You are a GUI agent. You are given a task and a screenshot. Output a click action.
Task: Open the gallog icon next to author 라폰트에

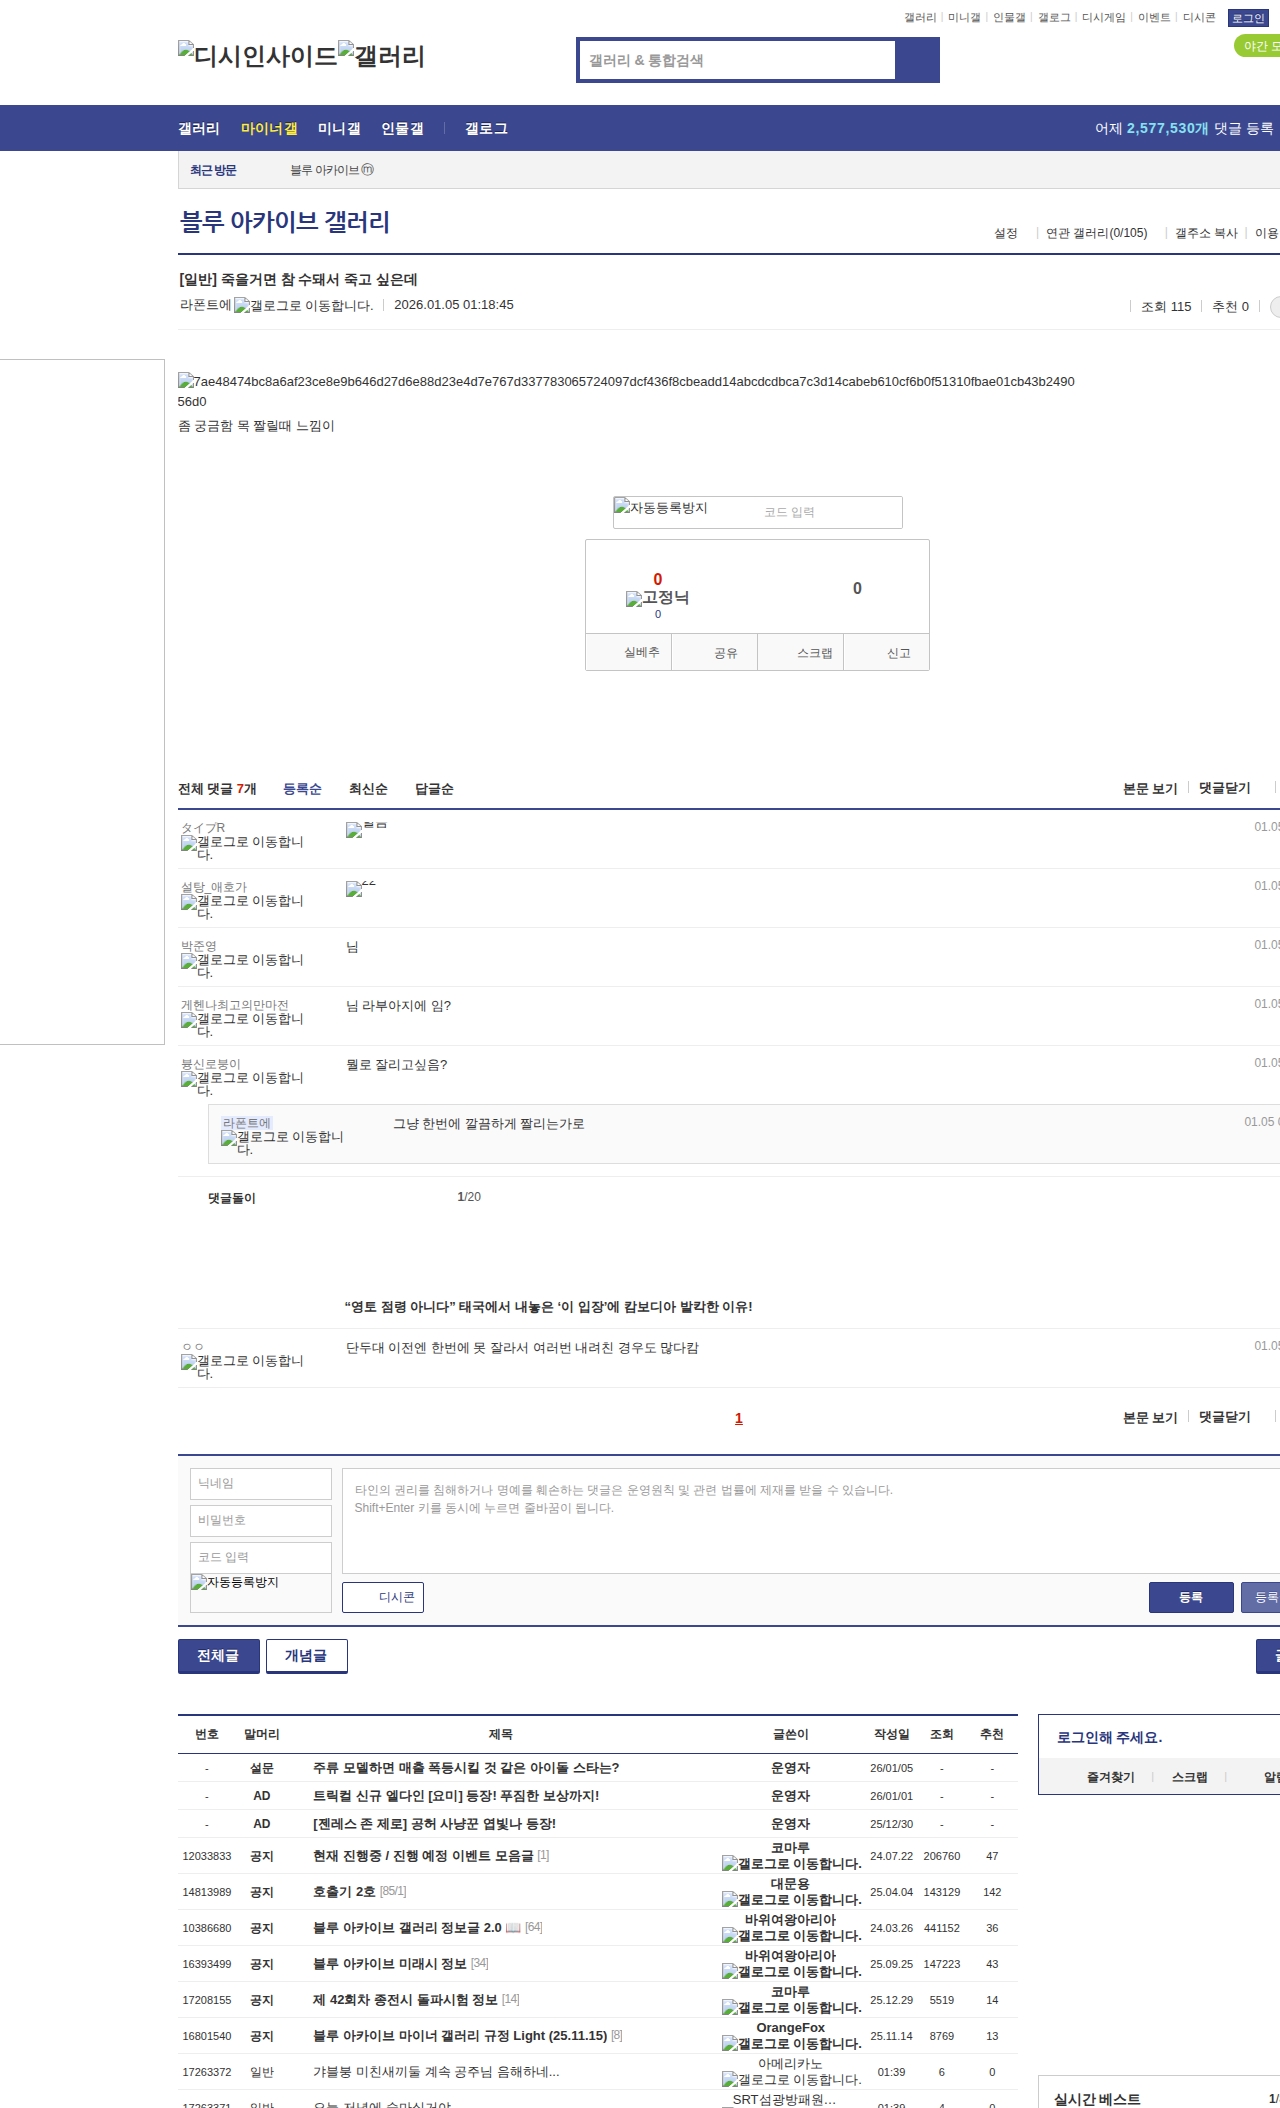pos(242,306)
